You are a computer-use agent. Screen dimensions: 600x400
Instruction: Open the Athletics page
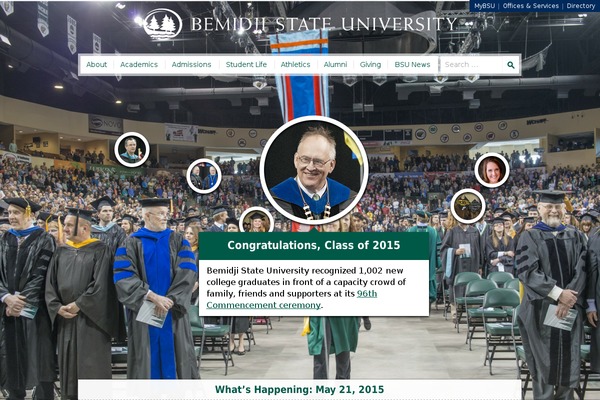pyautogui.click(x=295, y=65)
